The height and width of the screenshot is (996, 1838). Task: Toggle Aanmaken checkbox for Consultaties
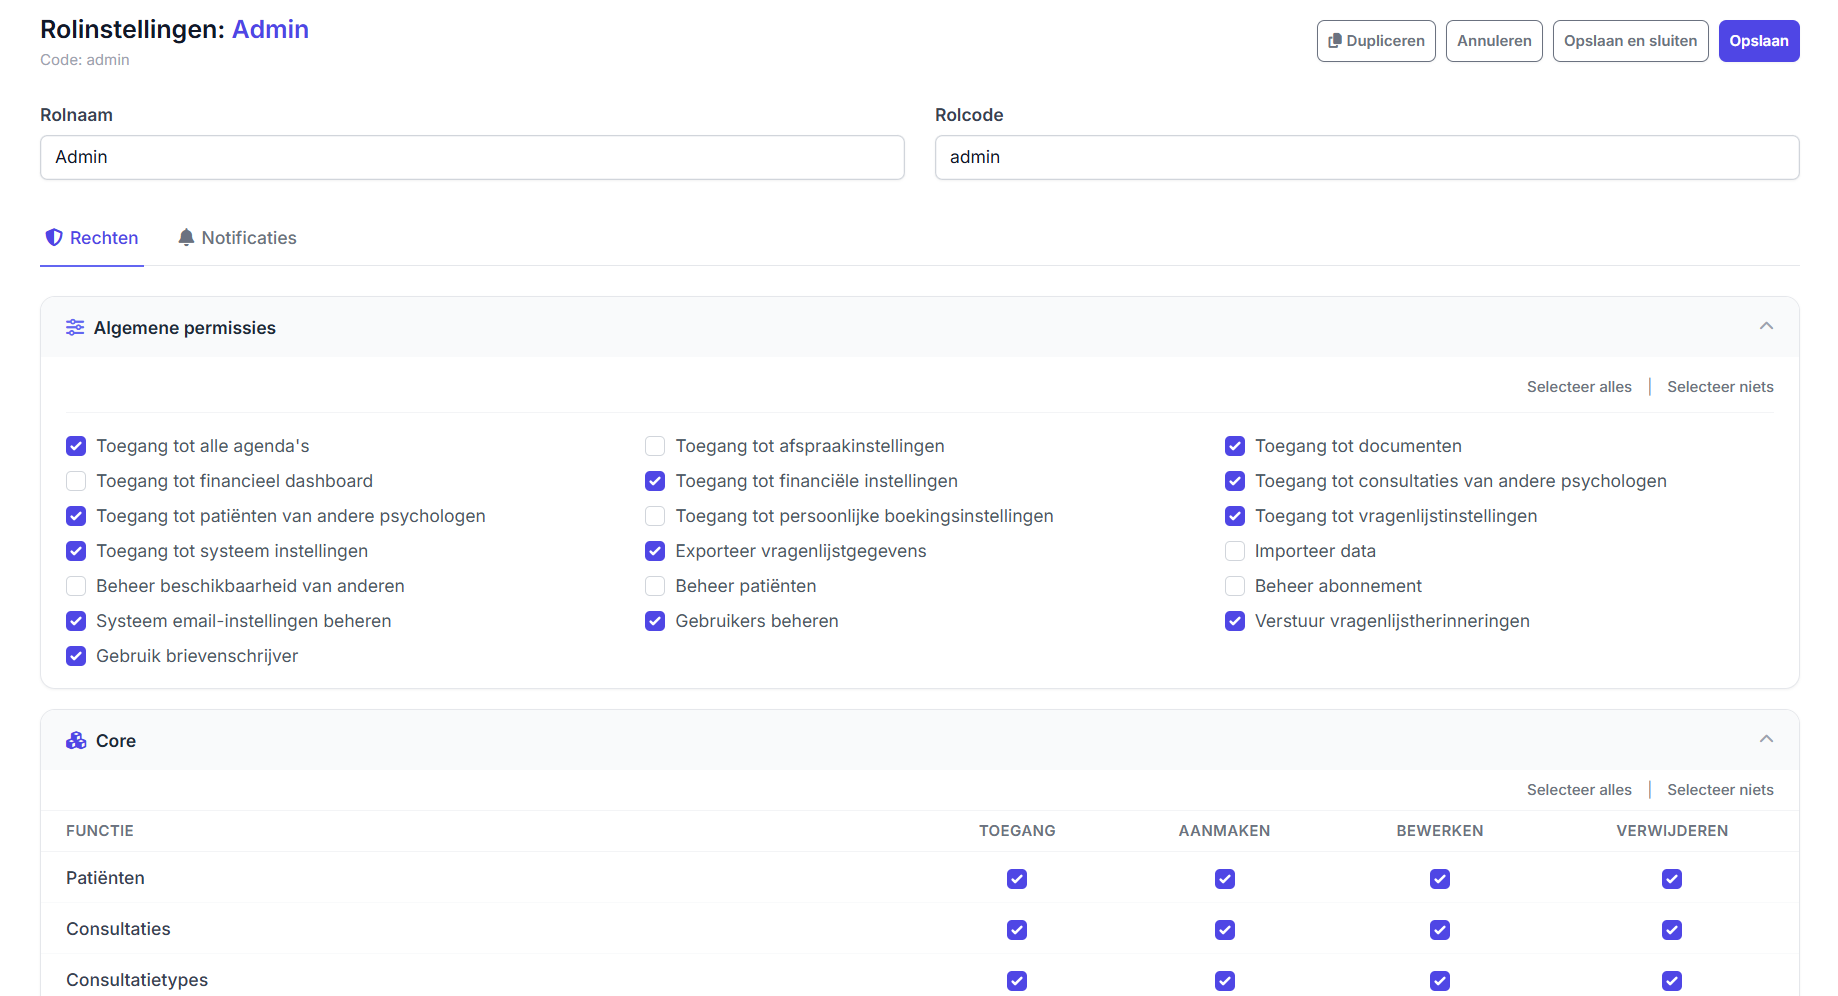tap(1225, 930)
